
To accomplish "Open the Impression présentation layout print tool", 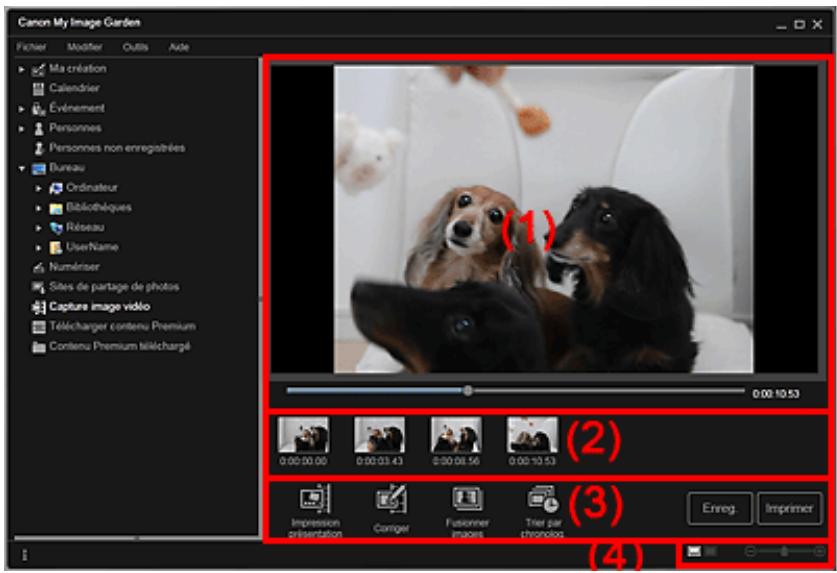I will click(315, 510).
